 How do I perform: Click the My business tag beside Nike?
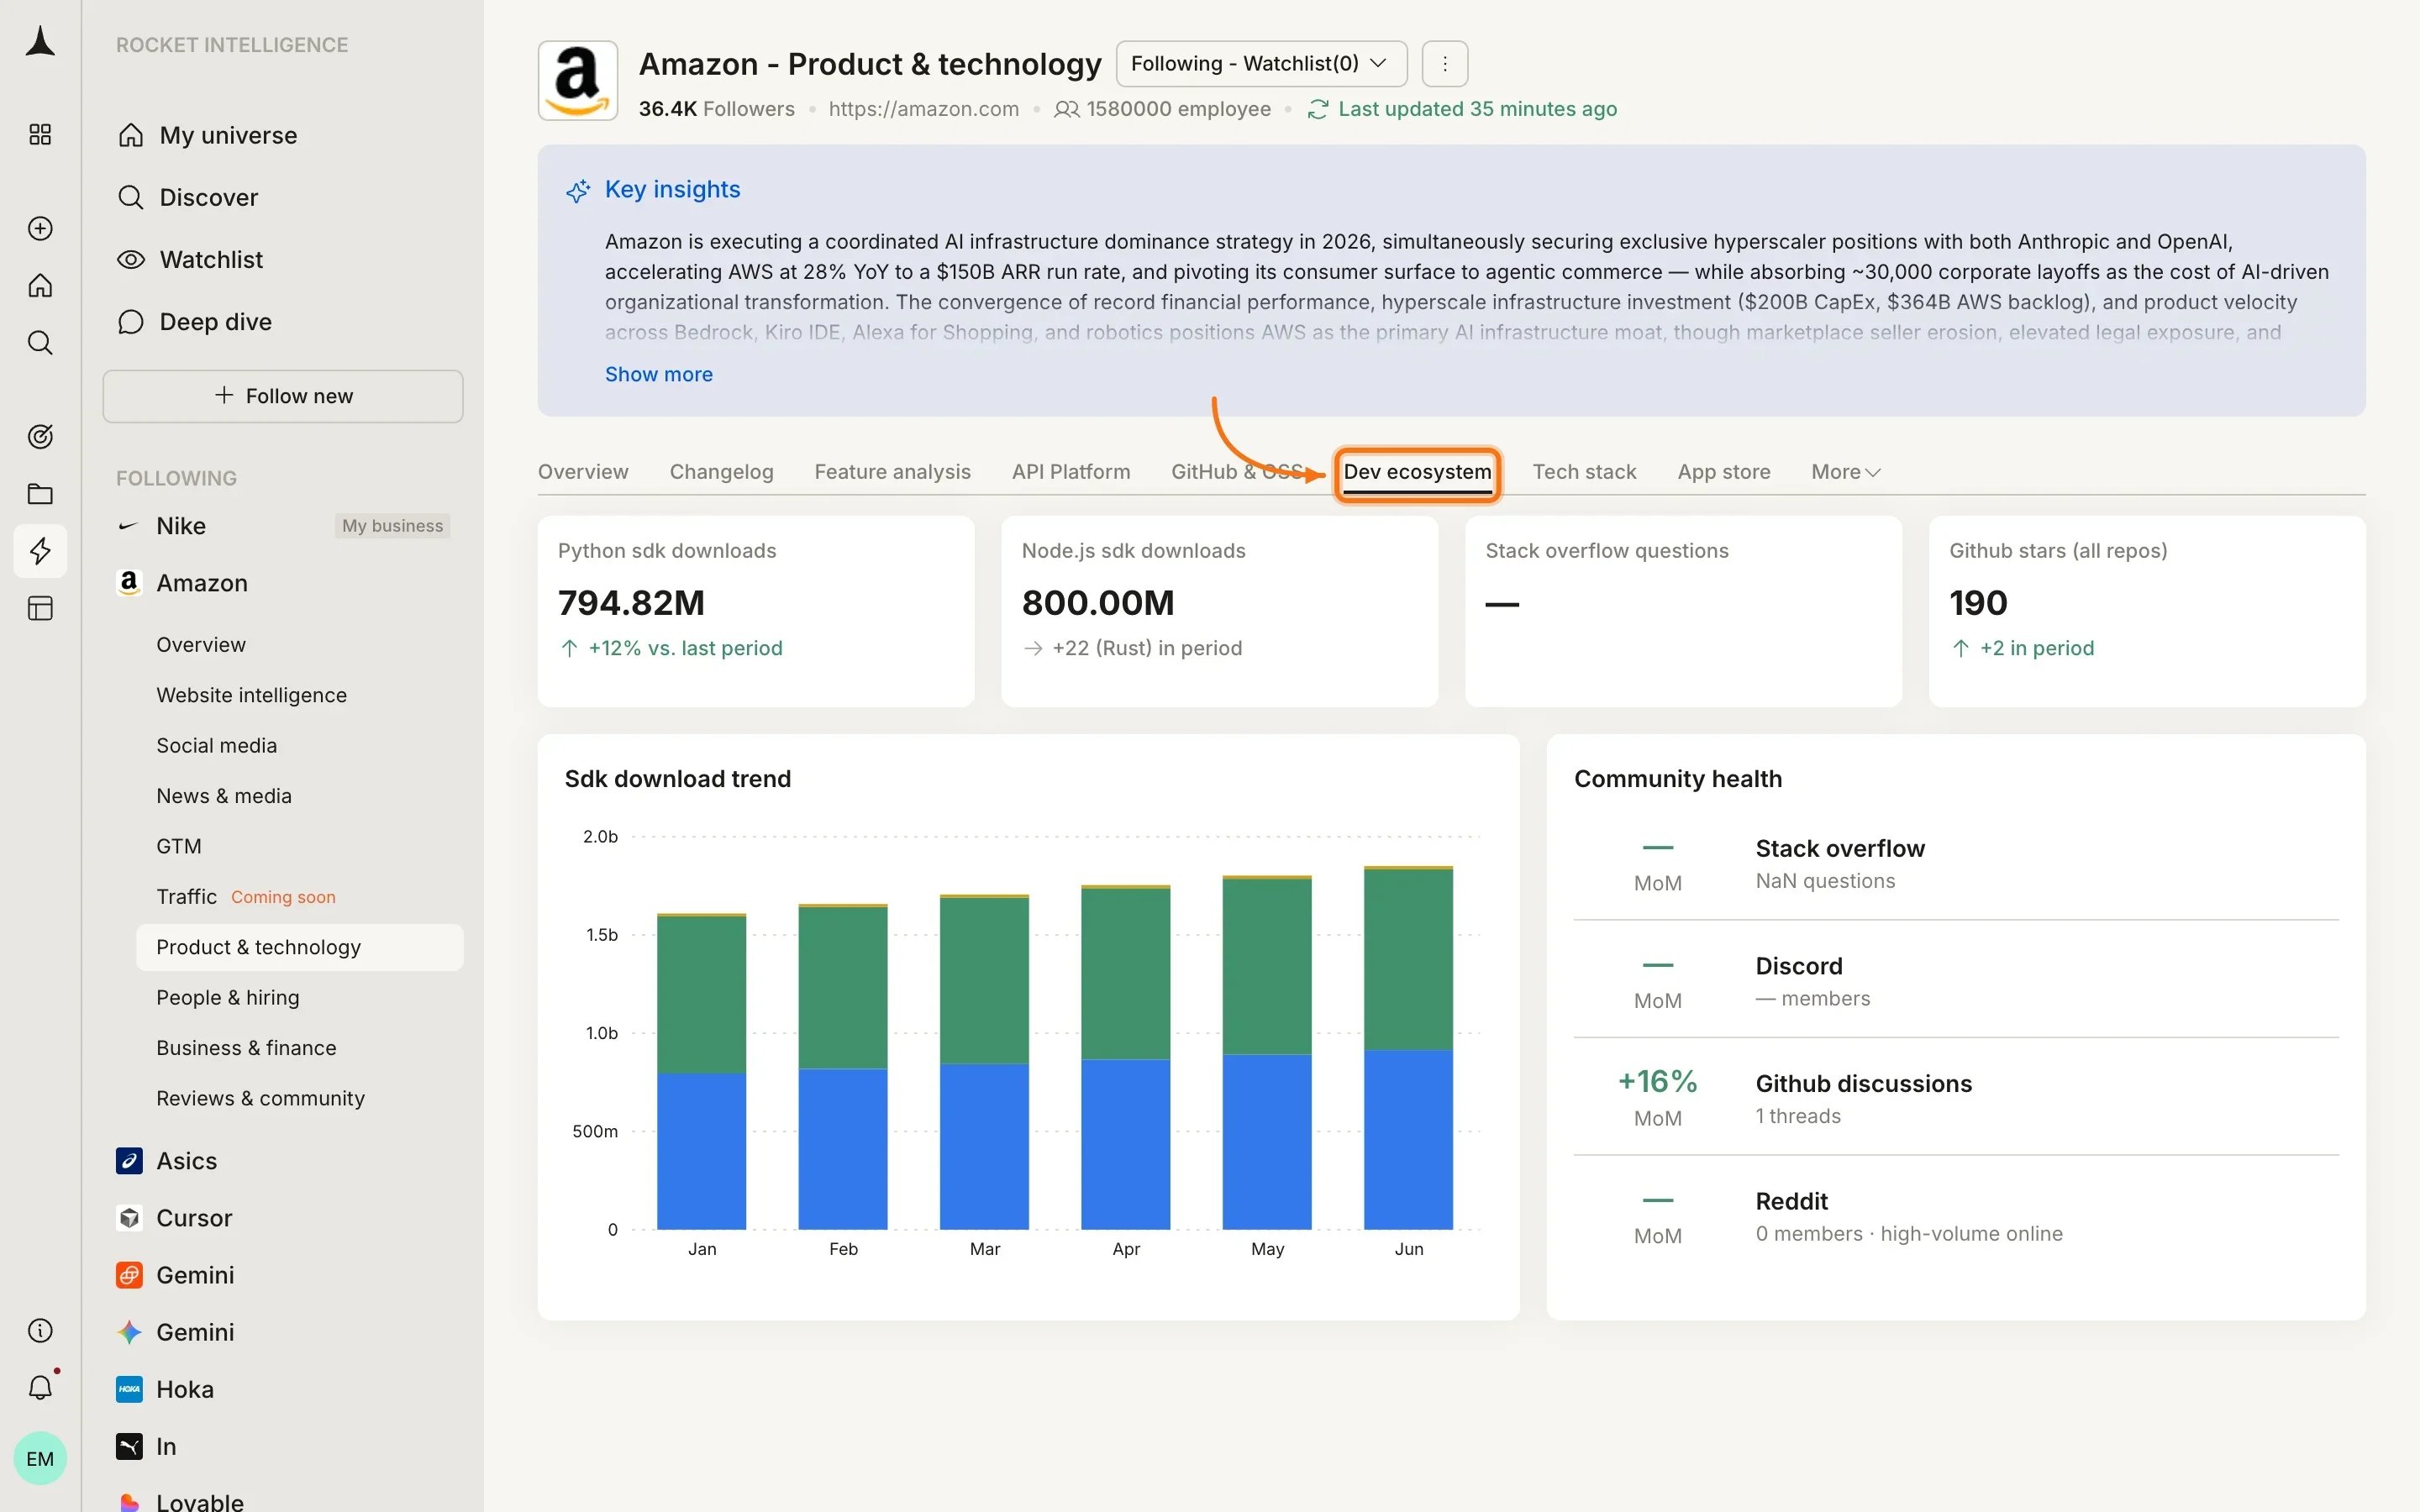pyautogui.click(x=392, y=526)
